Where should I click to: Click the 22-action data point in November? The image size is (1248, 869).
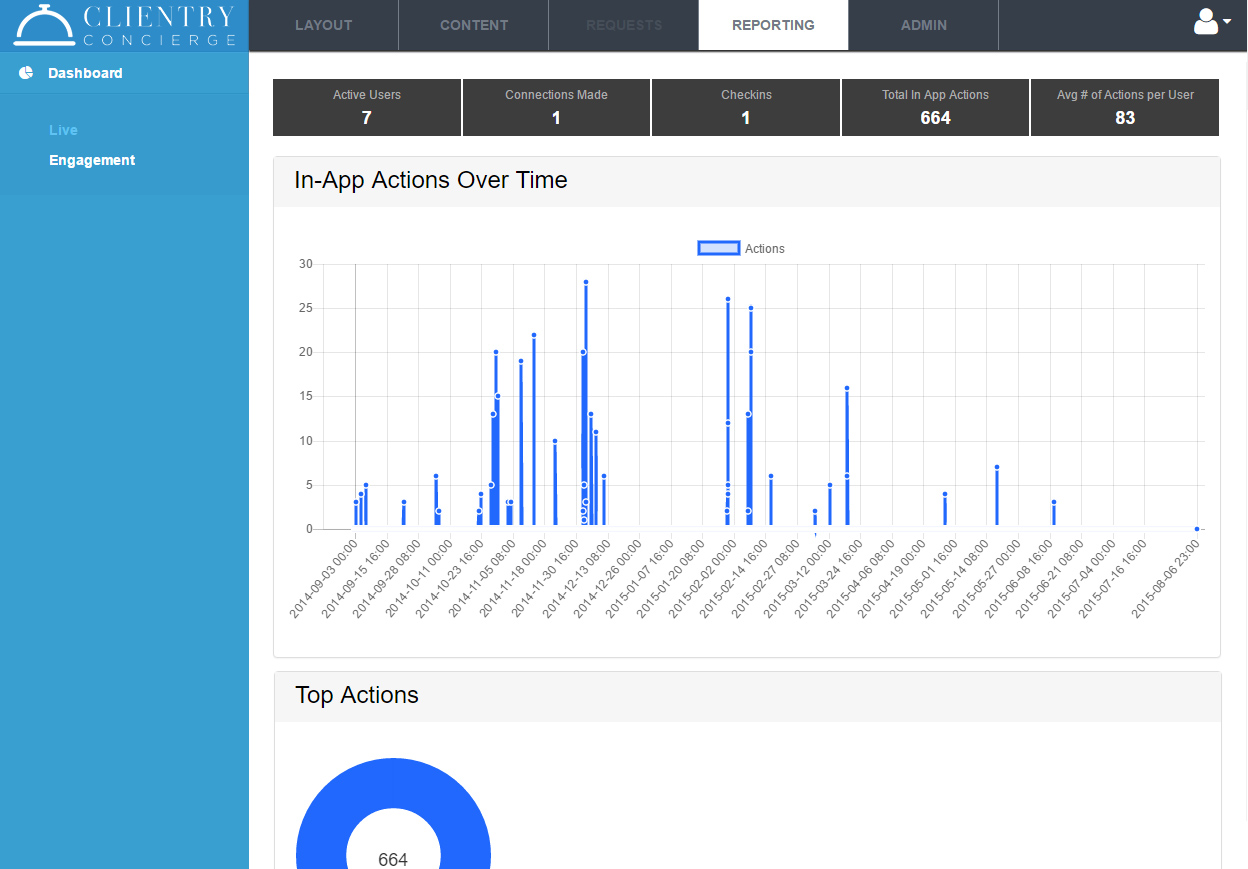tap(534, 335)
